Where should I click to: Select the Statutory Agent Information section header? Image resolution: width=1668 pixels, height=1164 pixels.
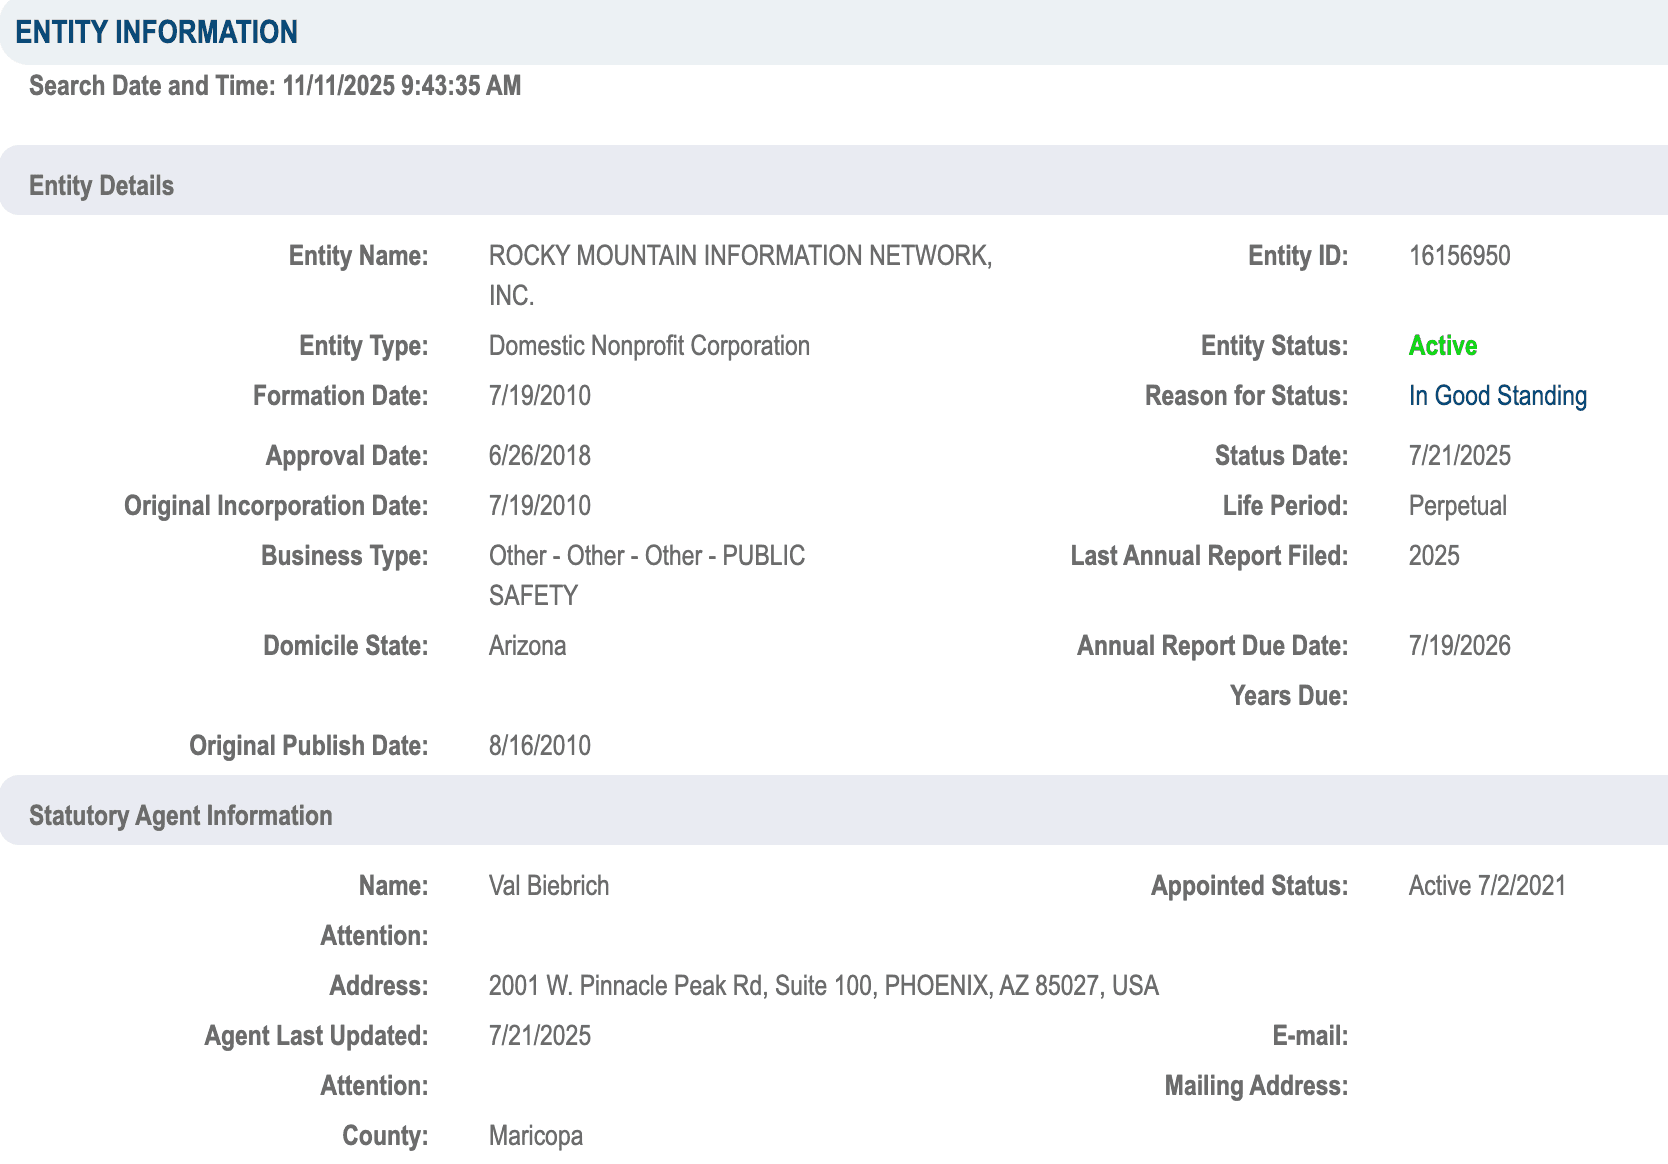click(180, 816)
